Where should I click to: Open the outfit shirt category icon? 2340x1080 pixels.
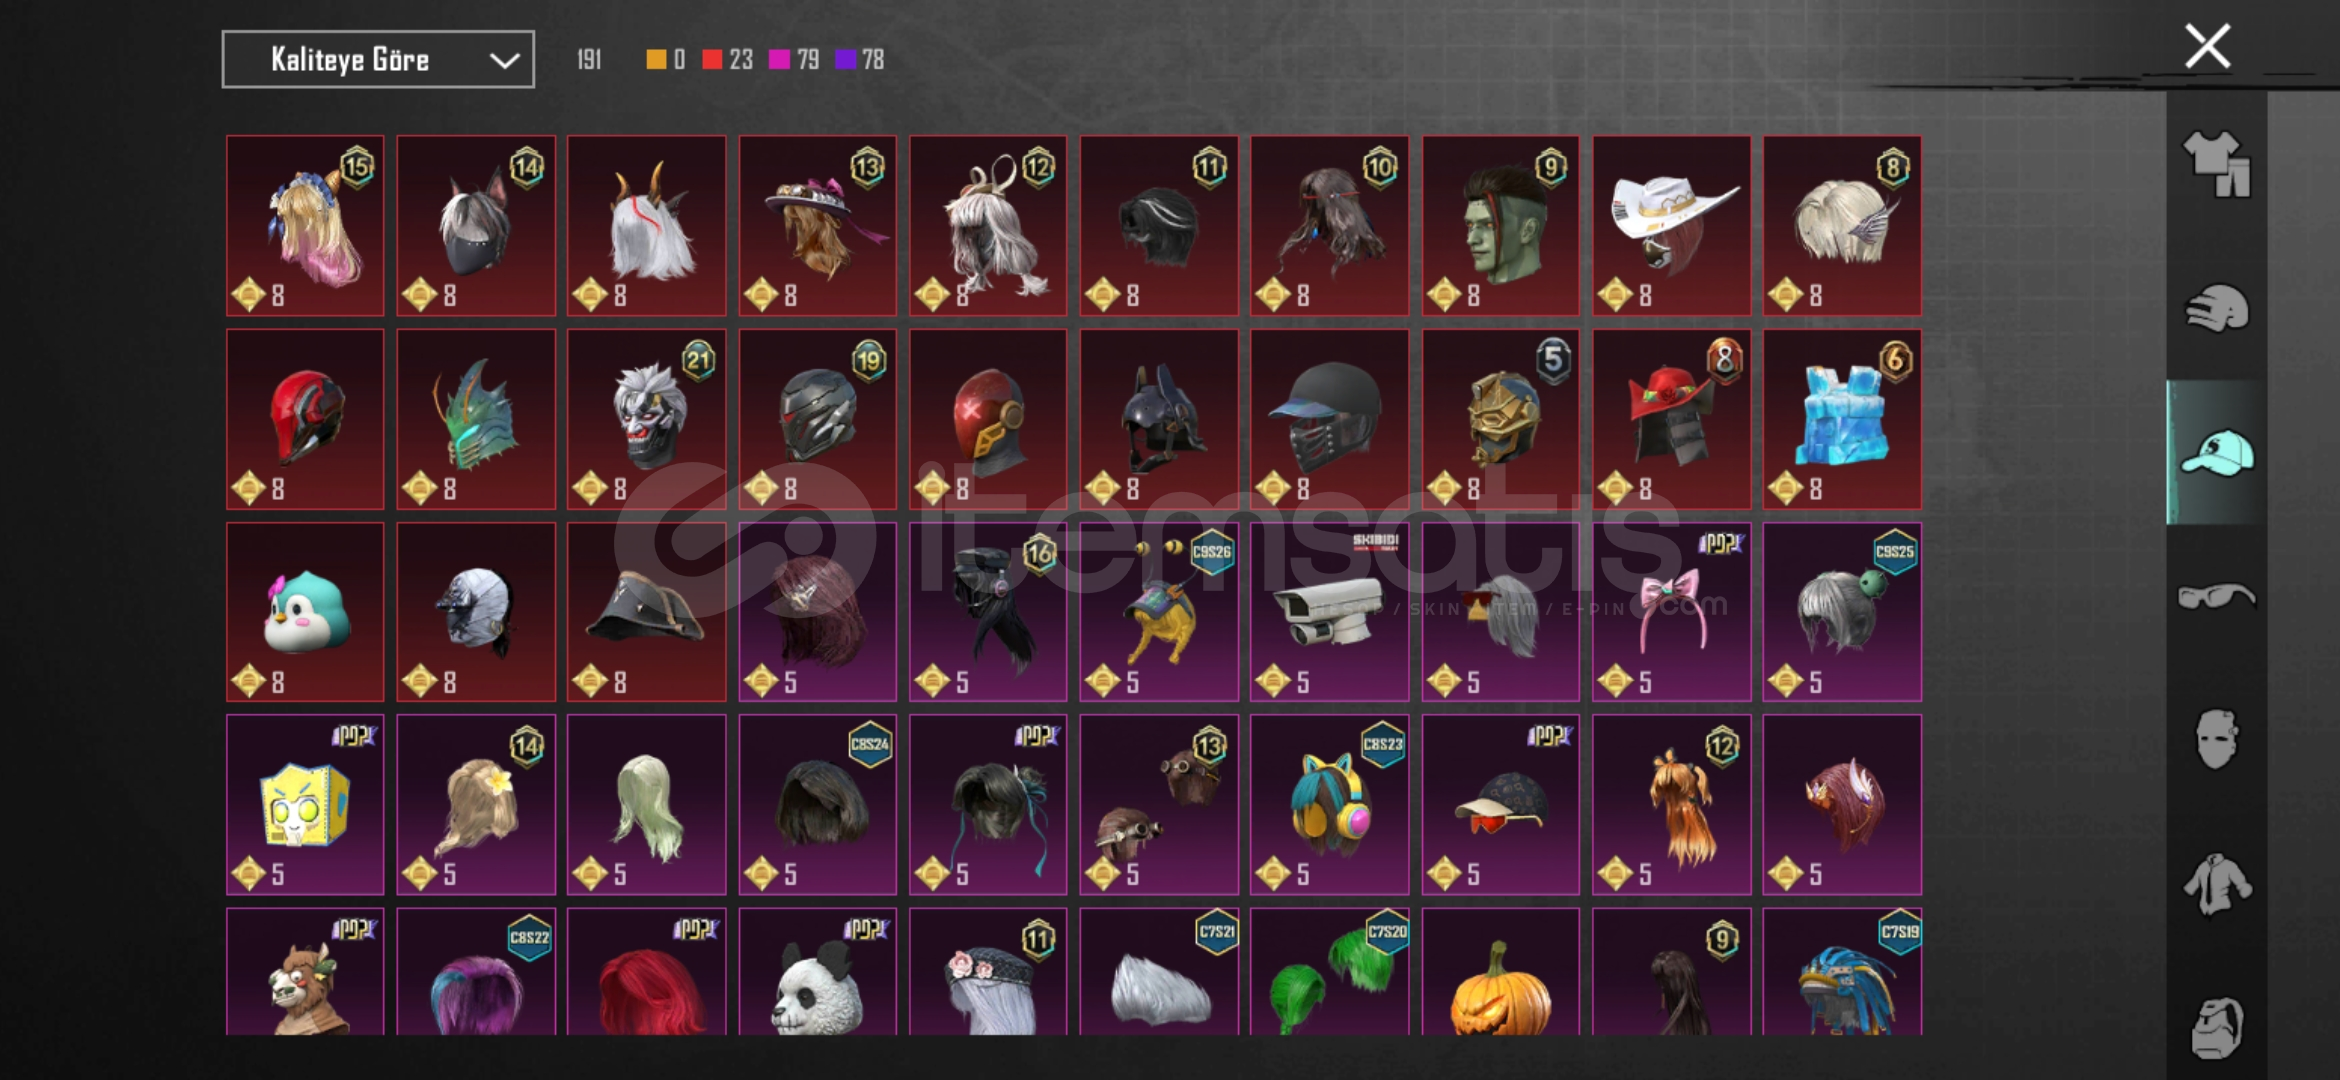pyautogui.click(x=2217, y=164)
